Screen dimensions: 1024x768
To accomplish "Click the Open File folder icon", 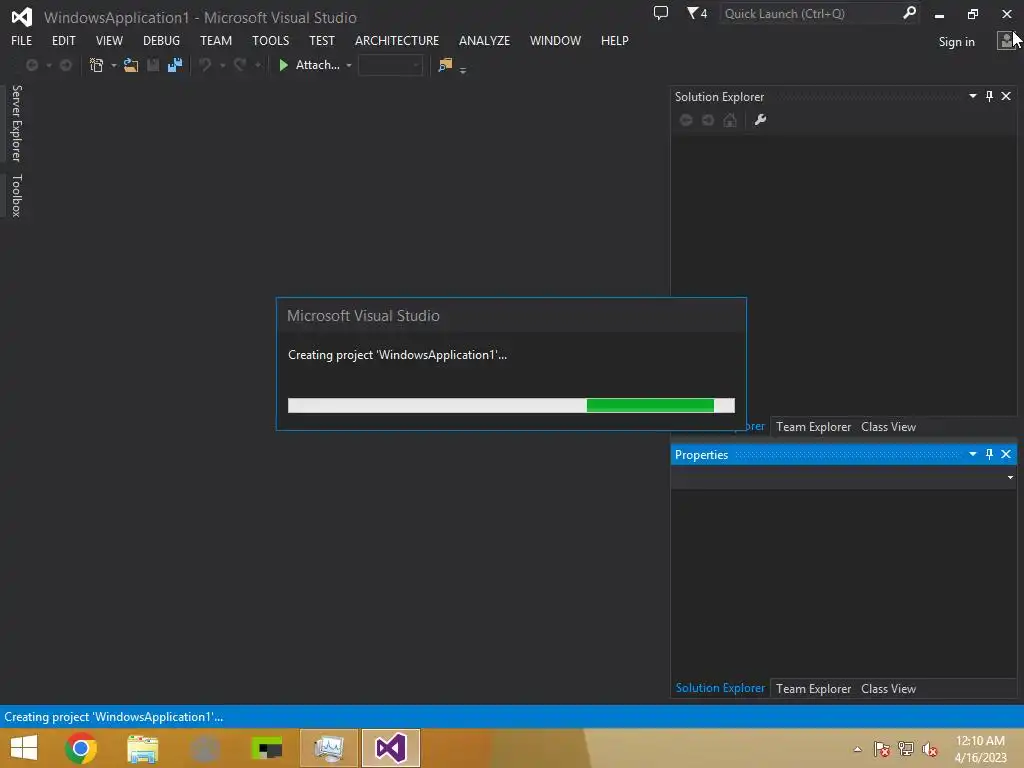I will (x=131, y=65).
